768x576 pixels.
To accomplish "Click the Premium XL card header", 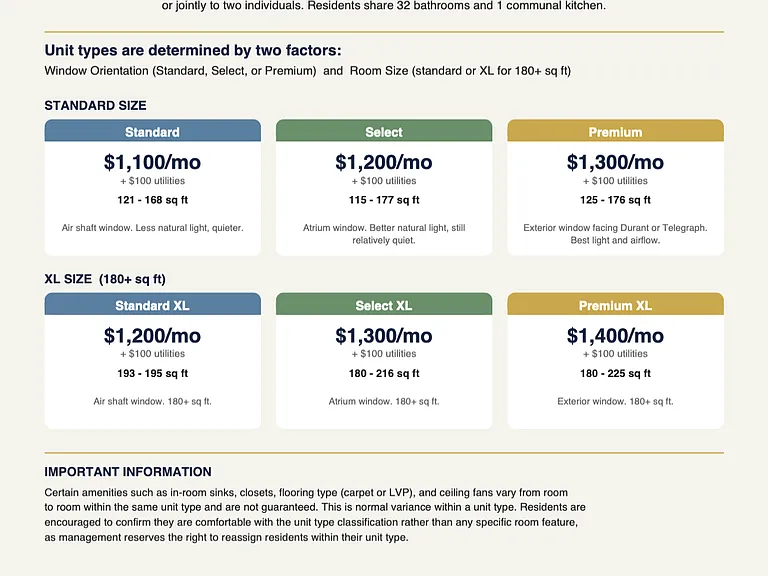I will coord(615,304).
